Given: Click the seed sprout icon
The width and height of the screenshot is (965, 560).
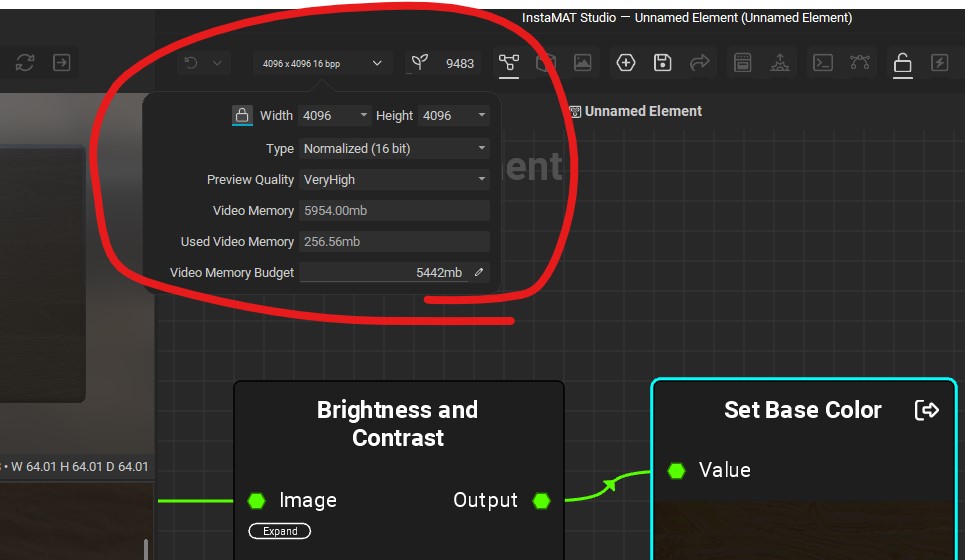Looking at the screenshot, I should click(420, 63).
